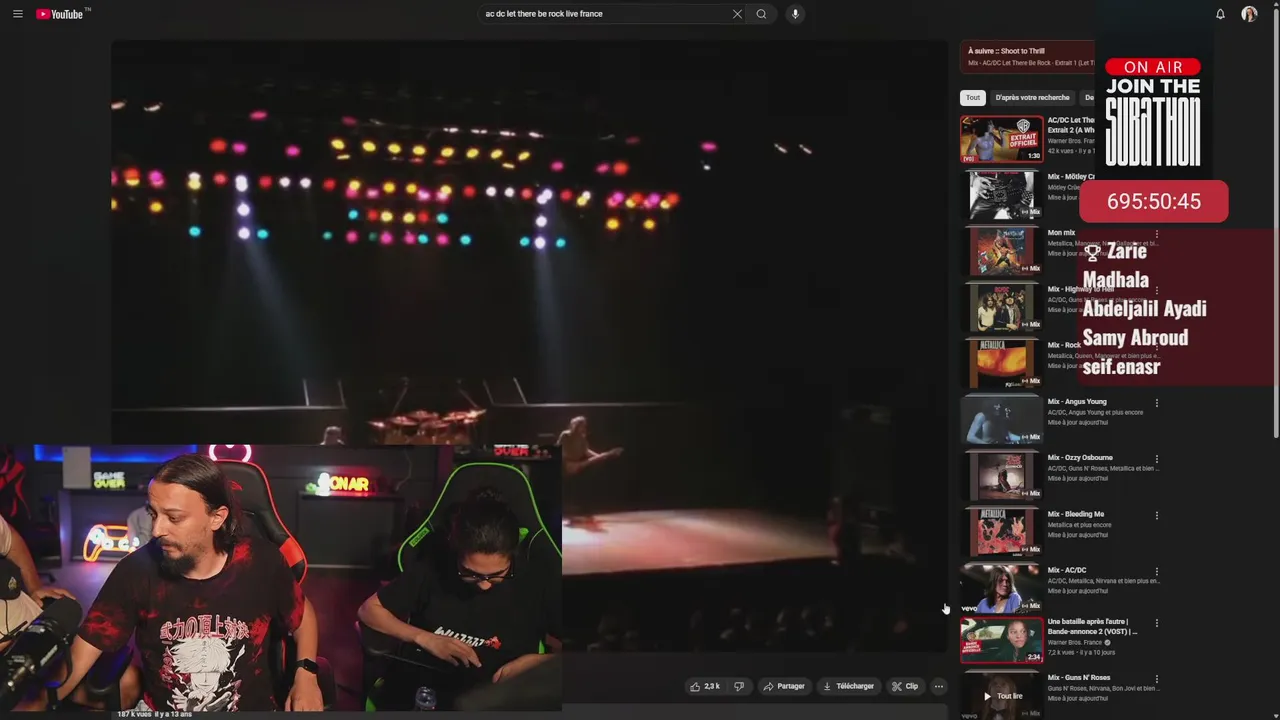The height and width of the screenshot is (720, 1280).
Task: Play all on Mix - Guns N' Roses thumbnail
Action: [x=1002, y=696]
